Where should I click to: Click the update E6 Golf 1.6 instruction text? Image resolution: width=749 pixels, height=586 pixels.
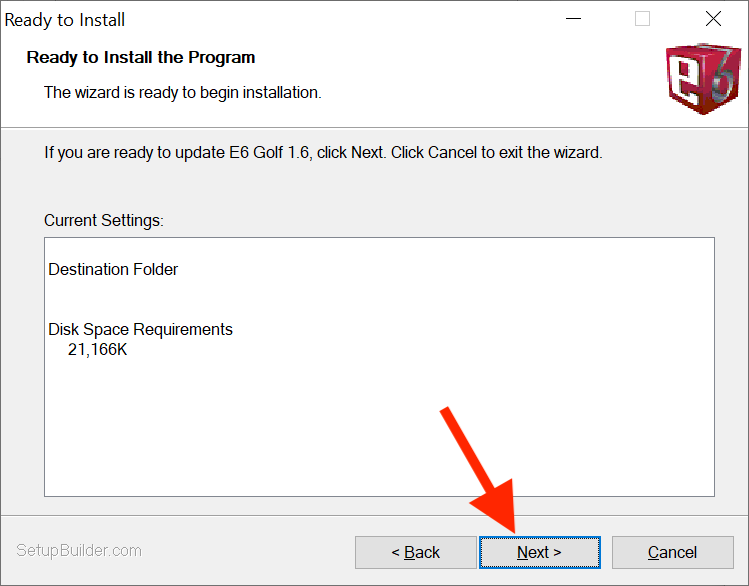[323, 152]
